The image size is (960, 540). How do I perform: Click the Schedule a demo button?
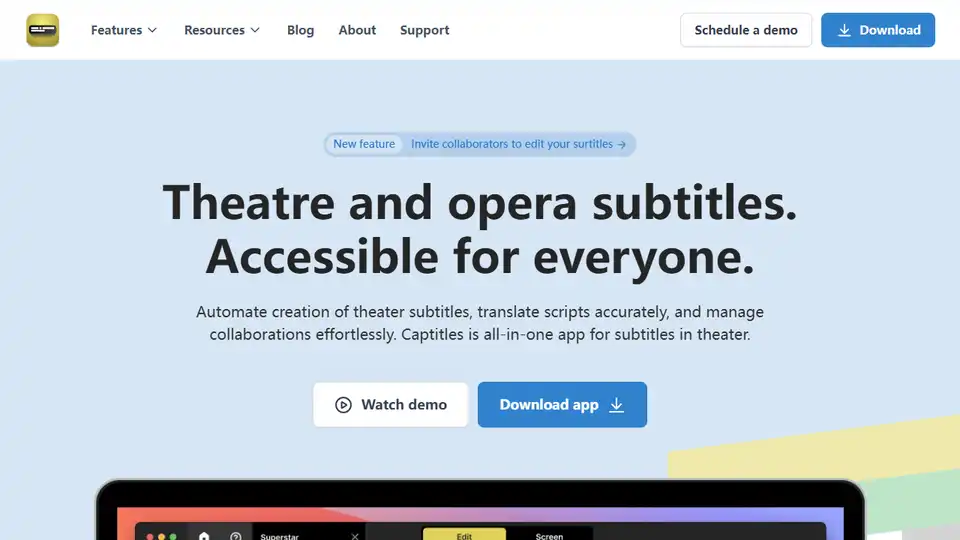[x=746, y=30]
